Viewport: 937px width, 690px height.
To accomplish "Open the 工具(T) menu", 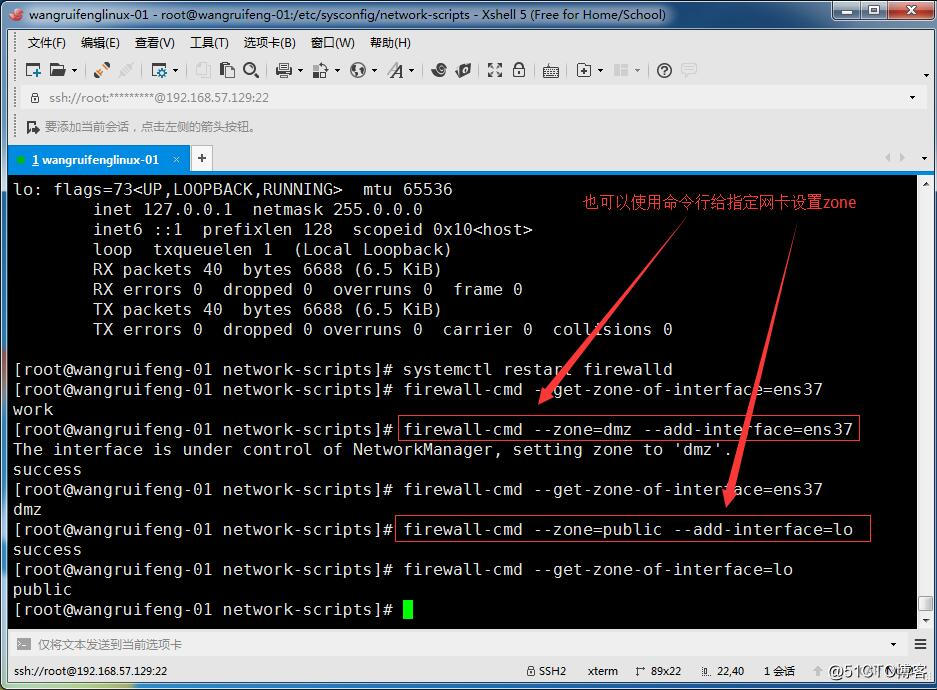I will pyautogui.click(x=209, y=42).
